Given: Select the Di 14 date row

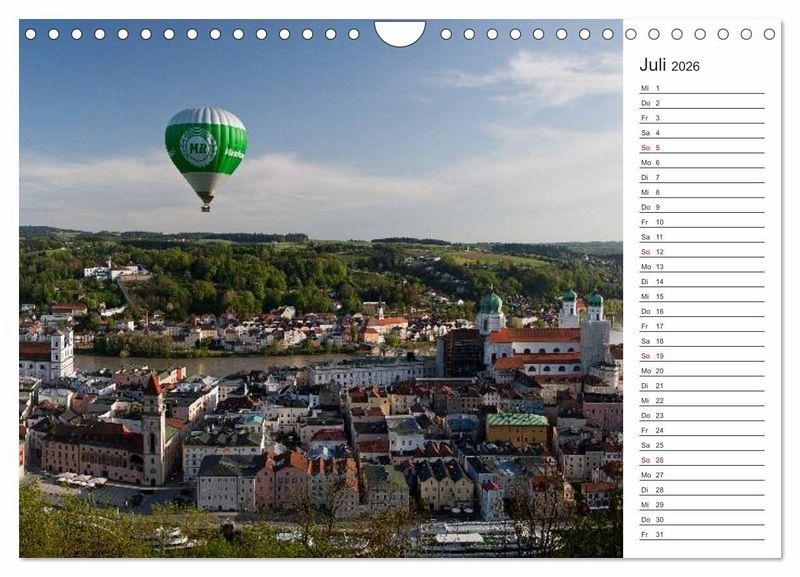Looking at the screenshot, I should [x=702, y=282].
